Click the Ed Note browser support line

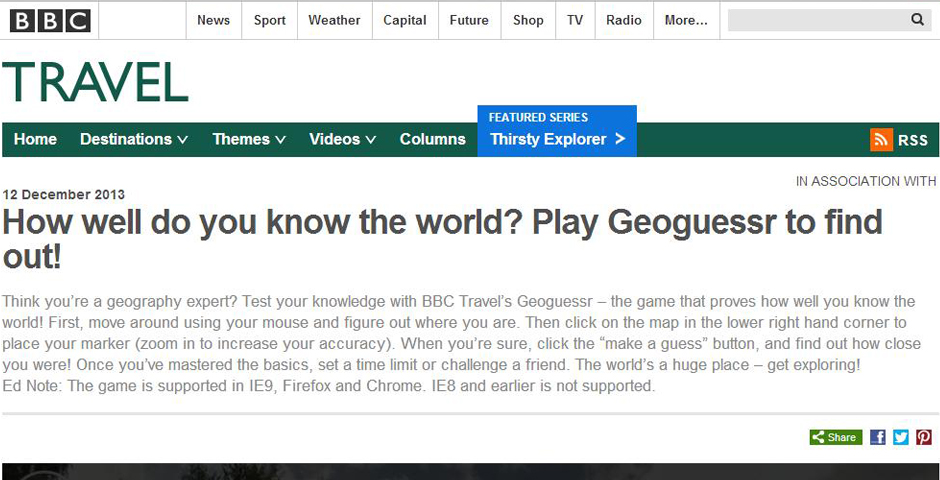pos(329,386)
